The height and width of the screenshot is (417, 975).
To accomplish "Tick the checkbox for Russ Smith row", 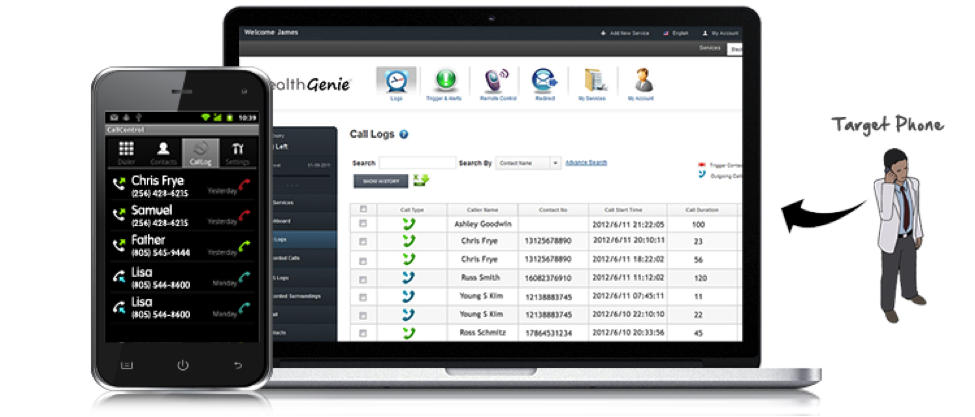I will [x=363, y=278].
